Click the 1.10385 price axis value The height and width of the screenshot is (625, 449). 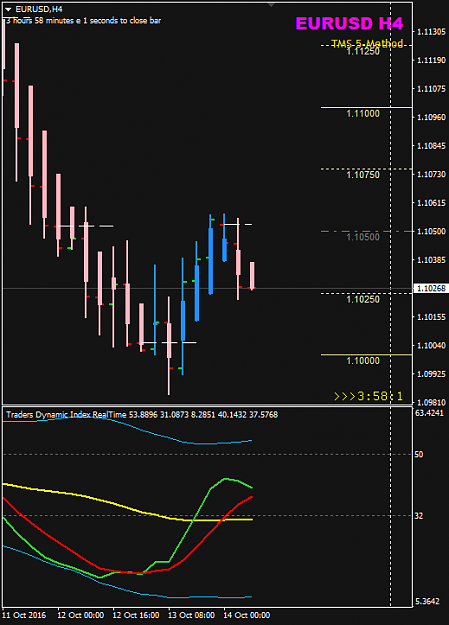(431, 260)
